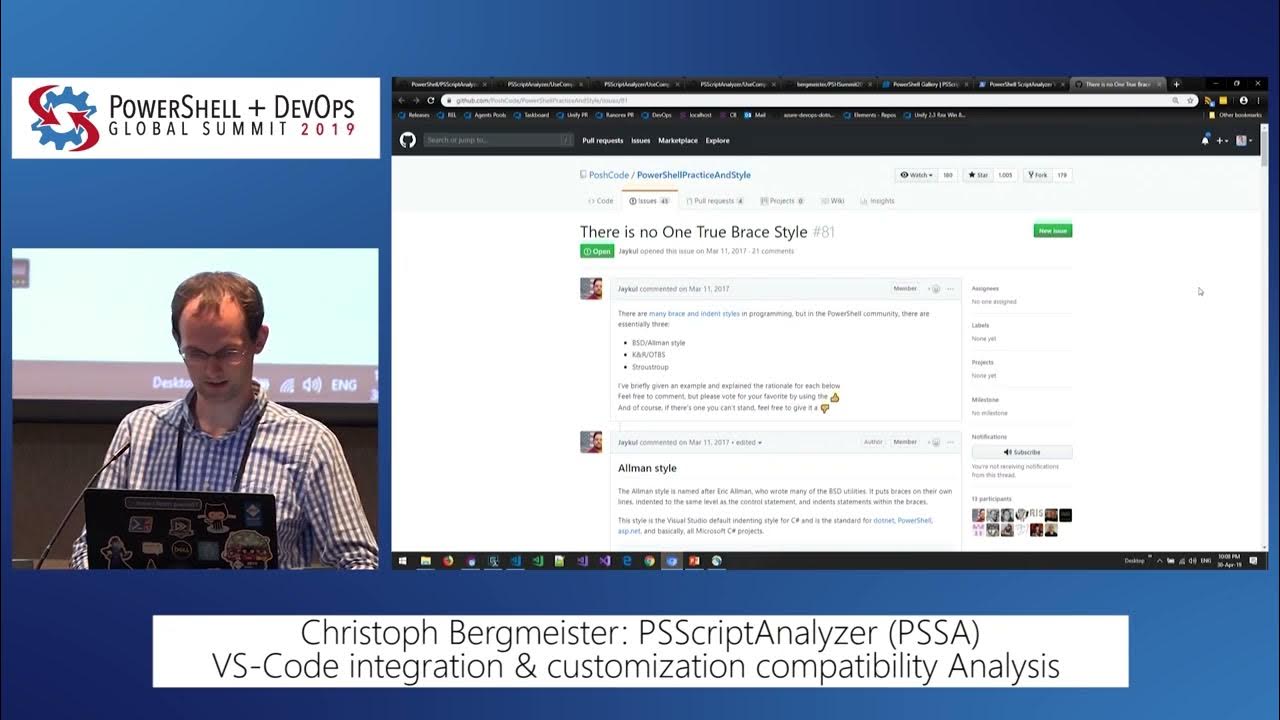Open 'many brace and indent styles' link

[x=694, y=314]
